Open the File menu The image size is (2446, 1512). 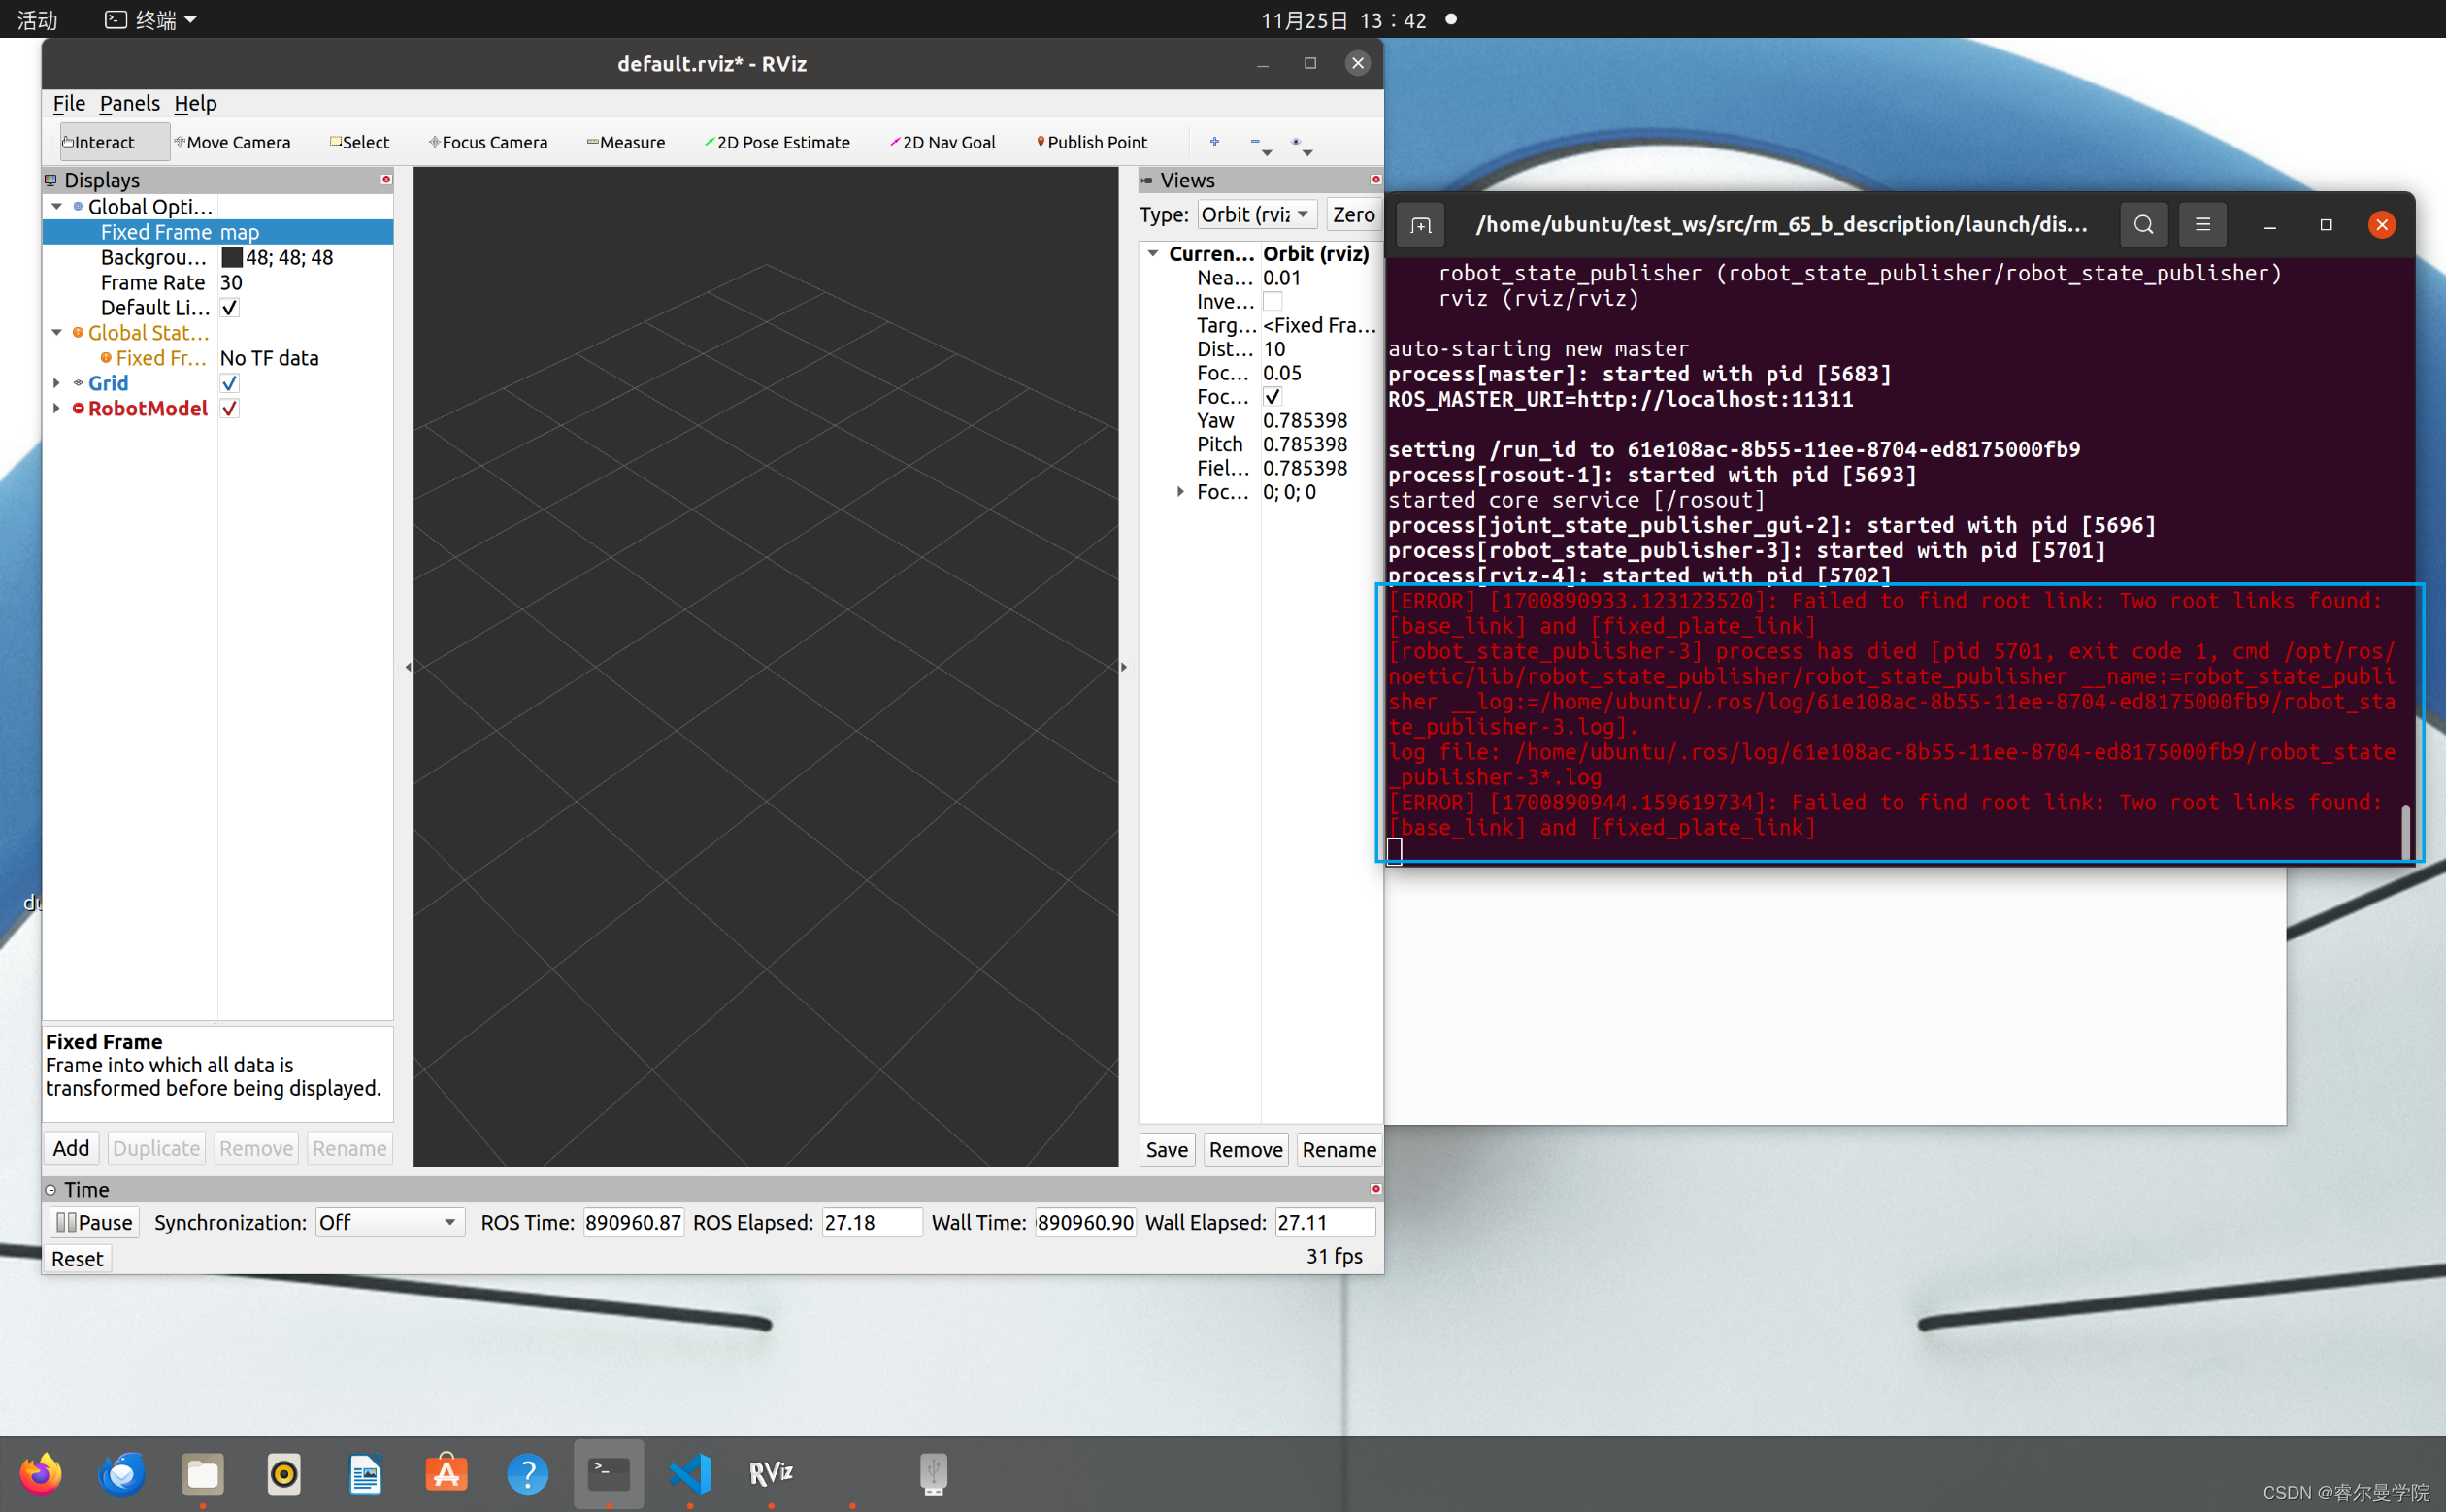tap(68, 103)
